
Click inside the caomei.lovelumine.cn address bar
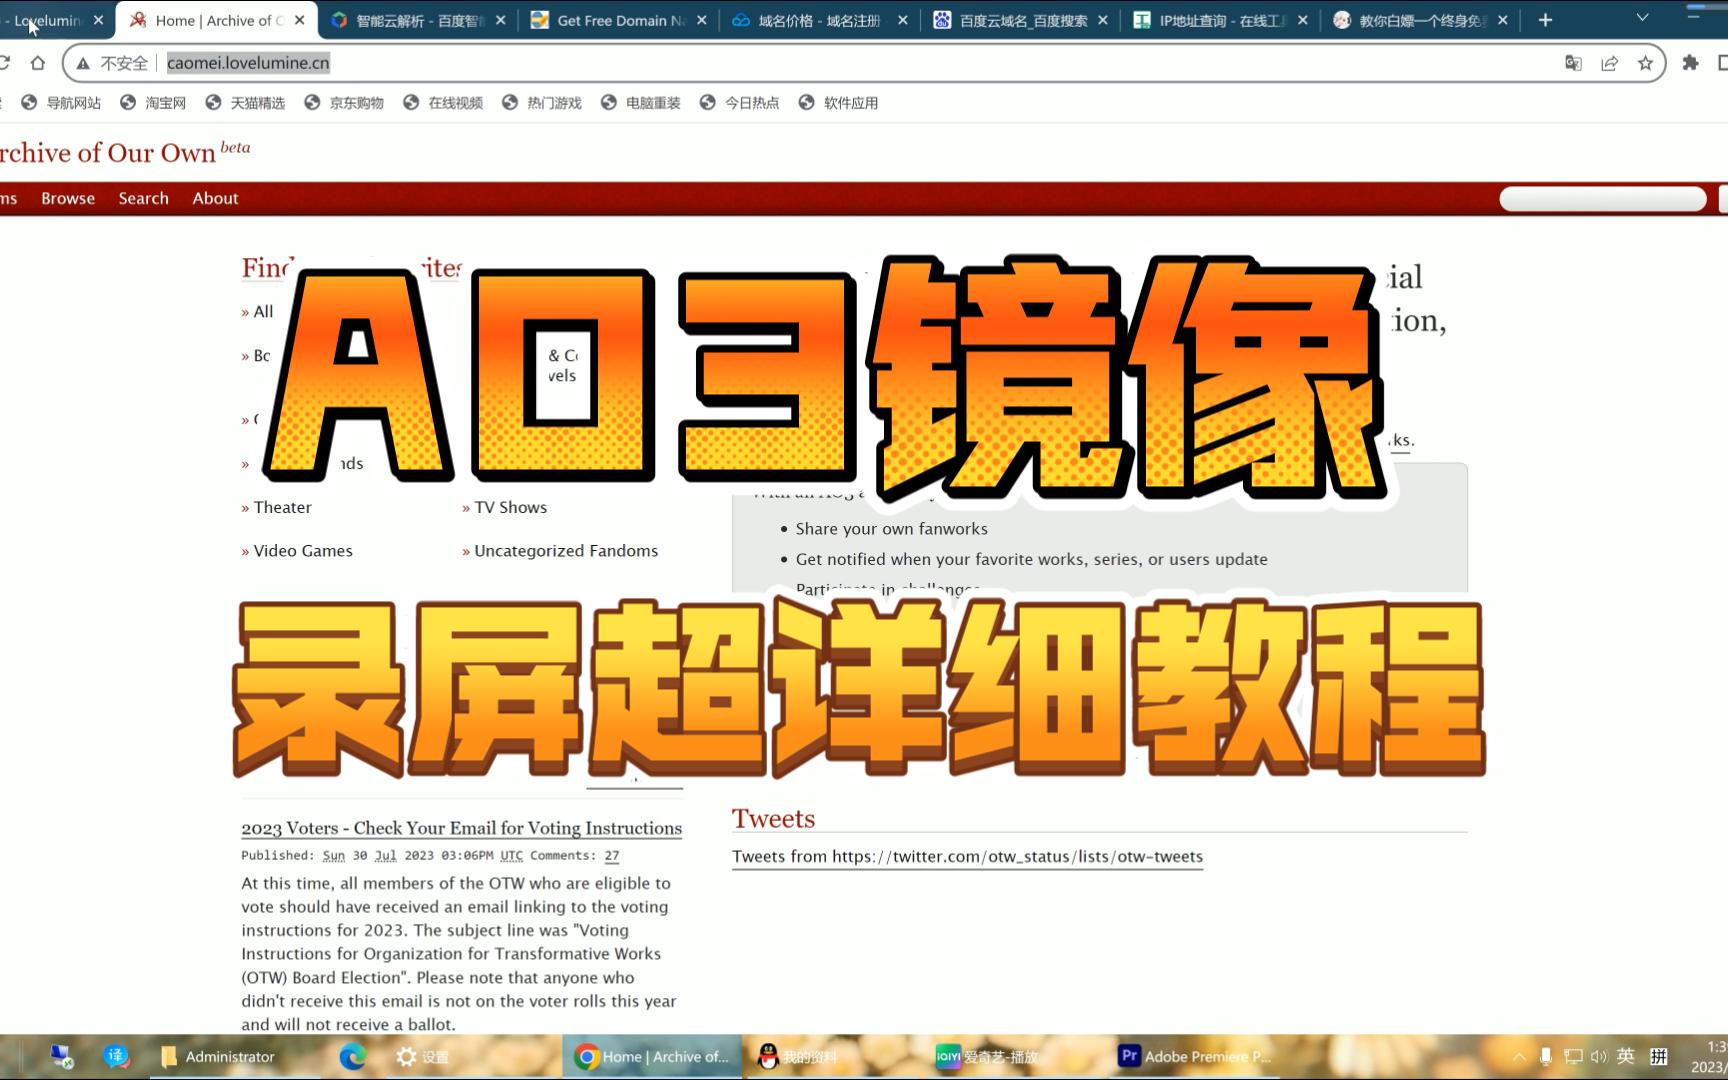click(x=247, y=62)
